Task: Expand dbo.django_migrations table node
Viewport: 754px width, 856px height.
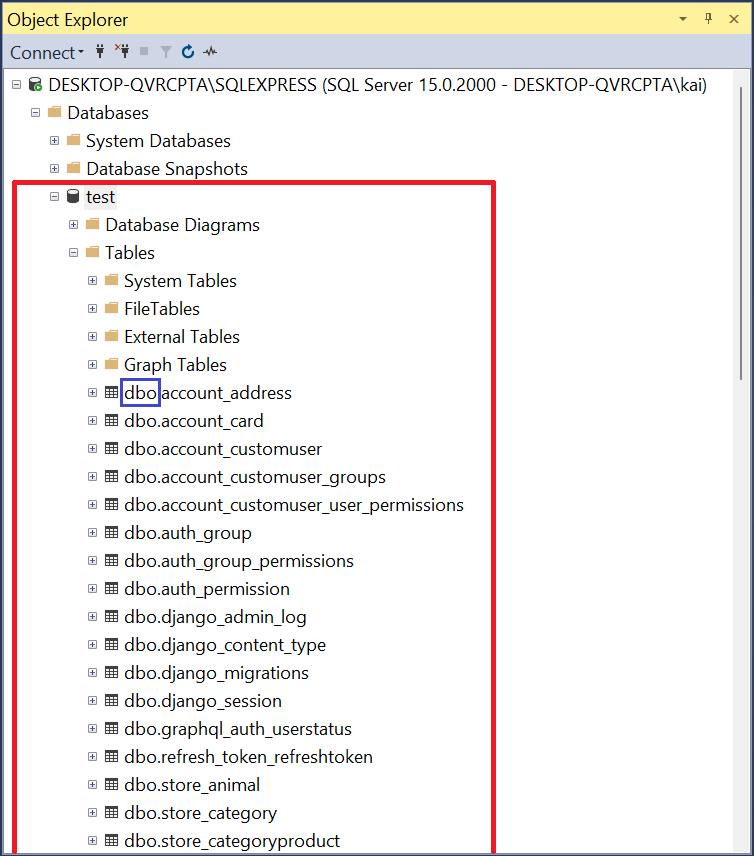Action: pyautogui.click(x=93, y=673)
